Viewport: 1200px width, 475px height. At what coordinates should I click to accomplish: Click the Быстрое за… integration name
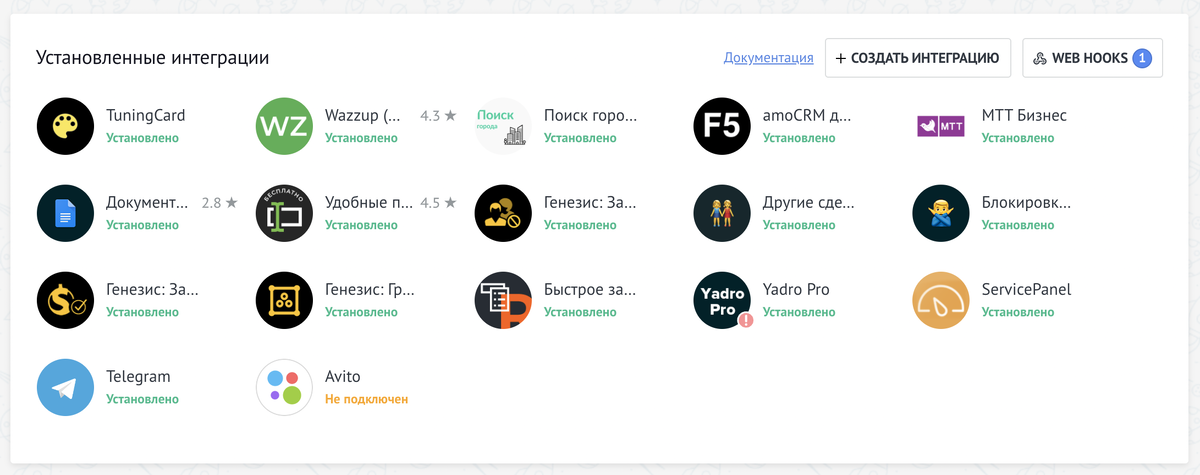click(x=590, y=289)
